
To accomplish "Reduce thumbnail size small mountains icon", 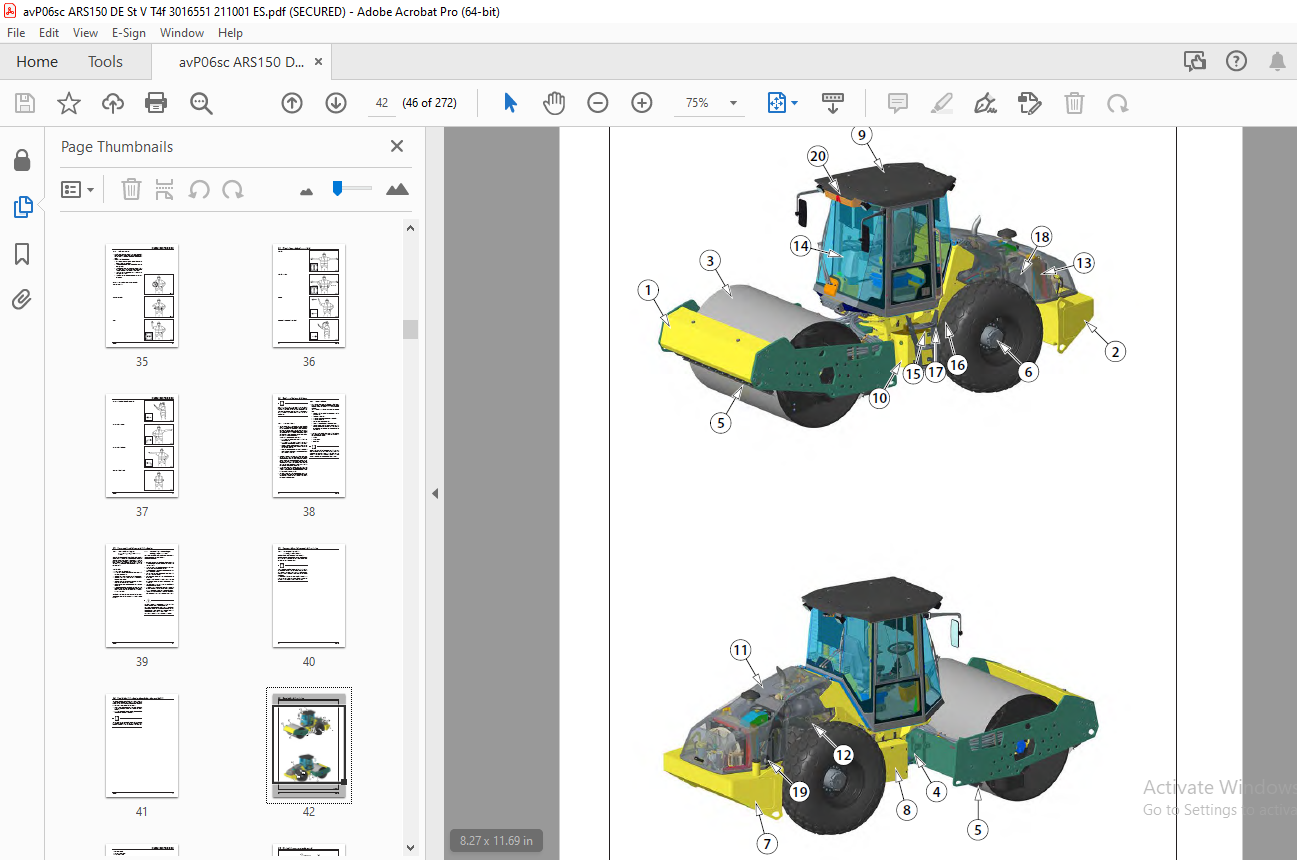I will [x=307, y=190].
